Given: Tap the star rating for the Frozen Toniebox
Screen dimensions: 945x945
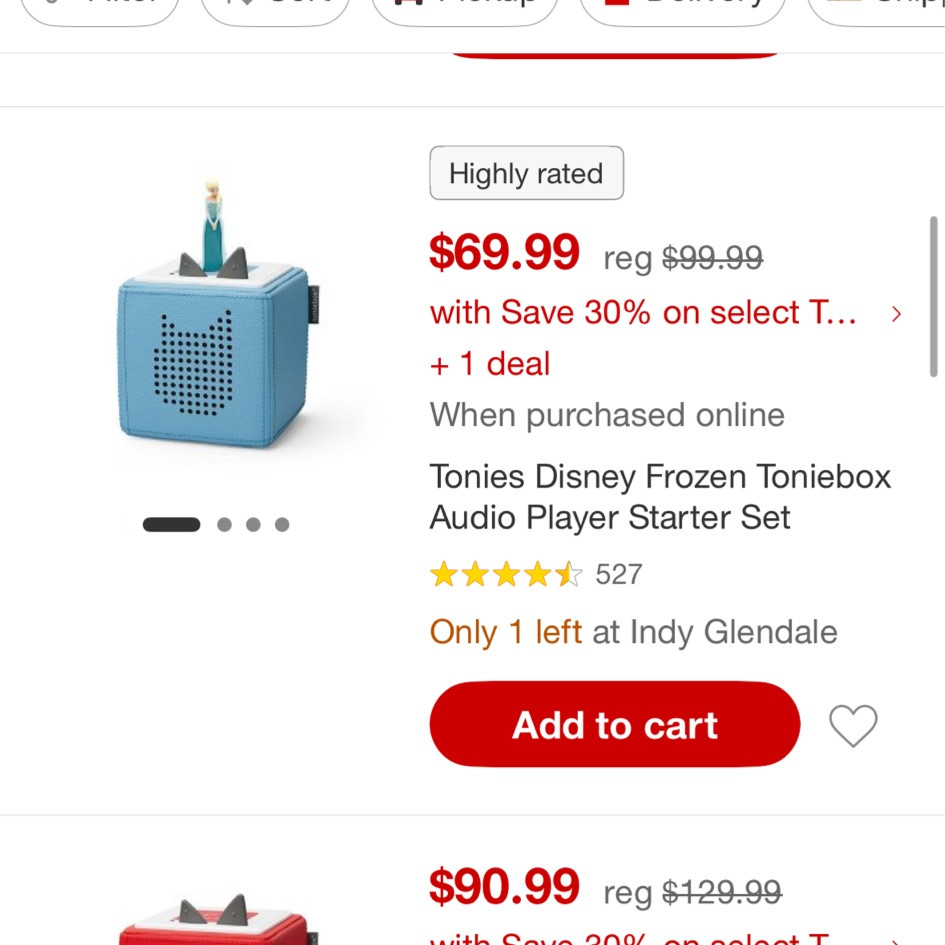Looking at the screenshot, I should 505,574.
